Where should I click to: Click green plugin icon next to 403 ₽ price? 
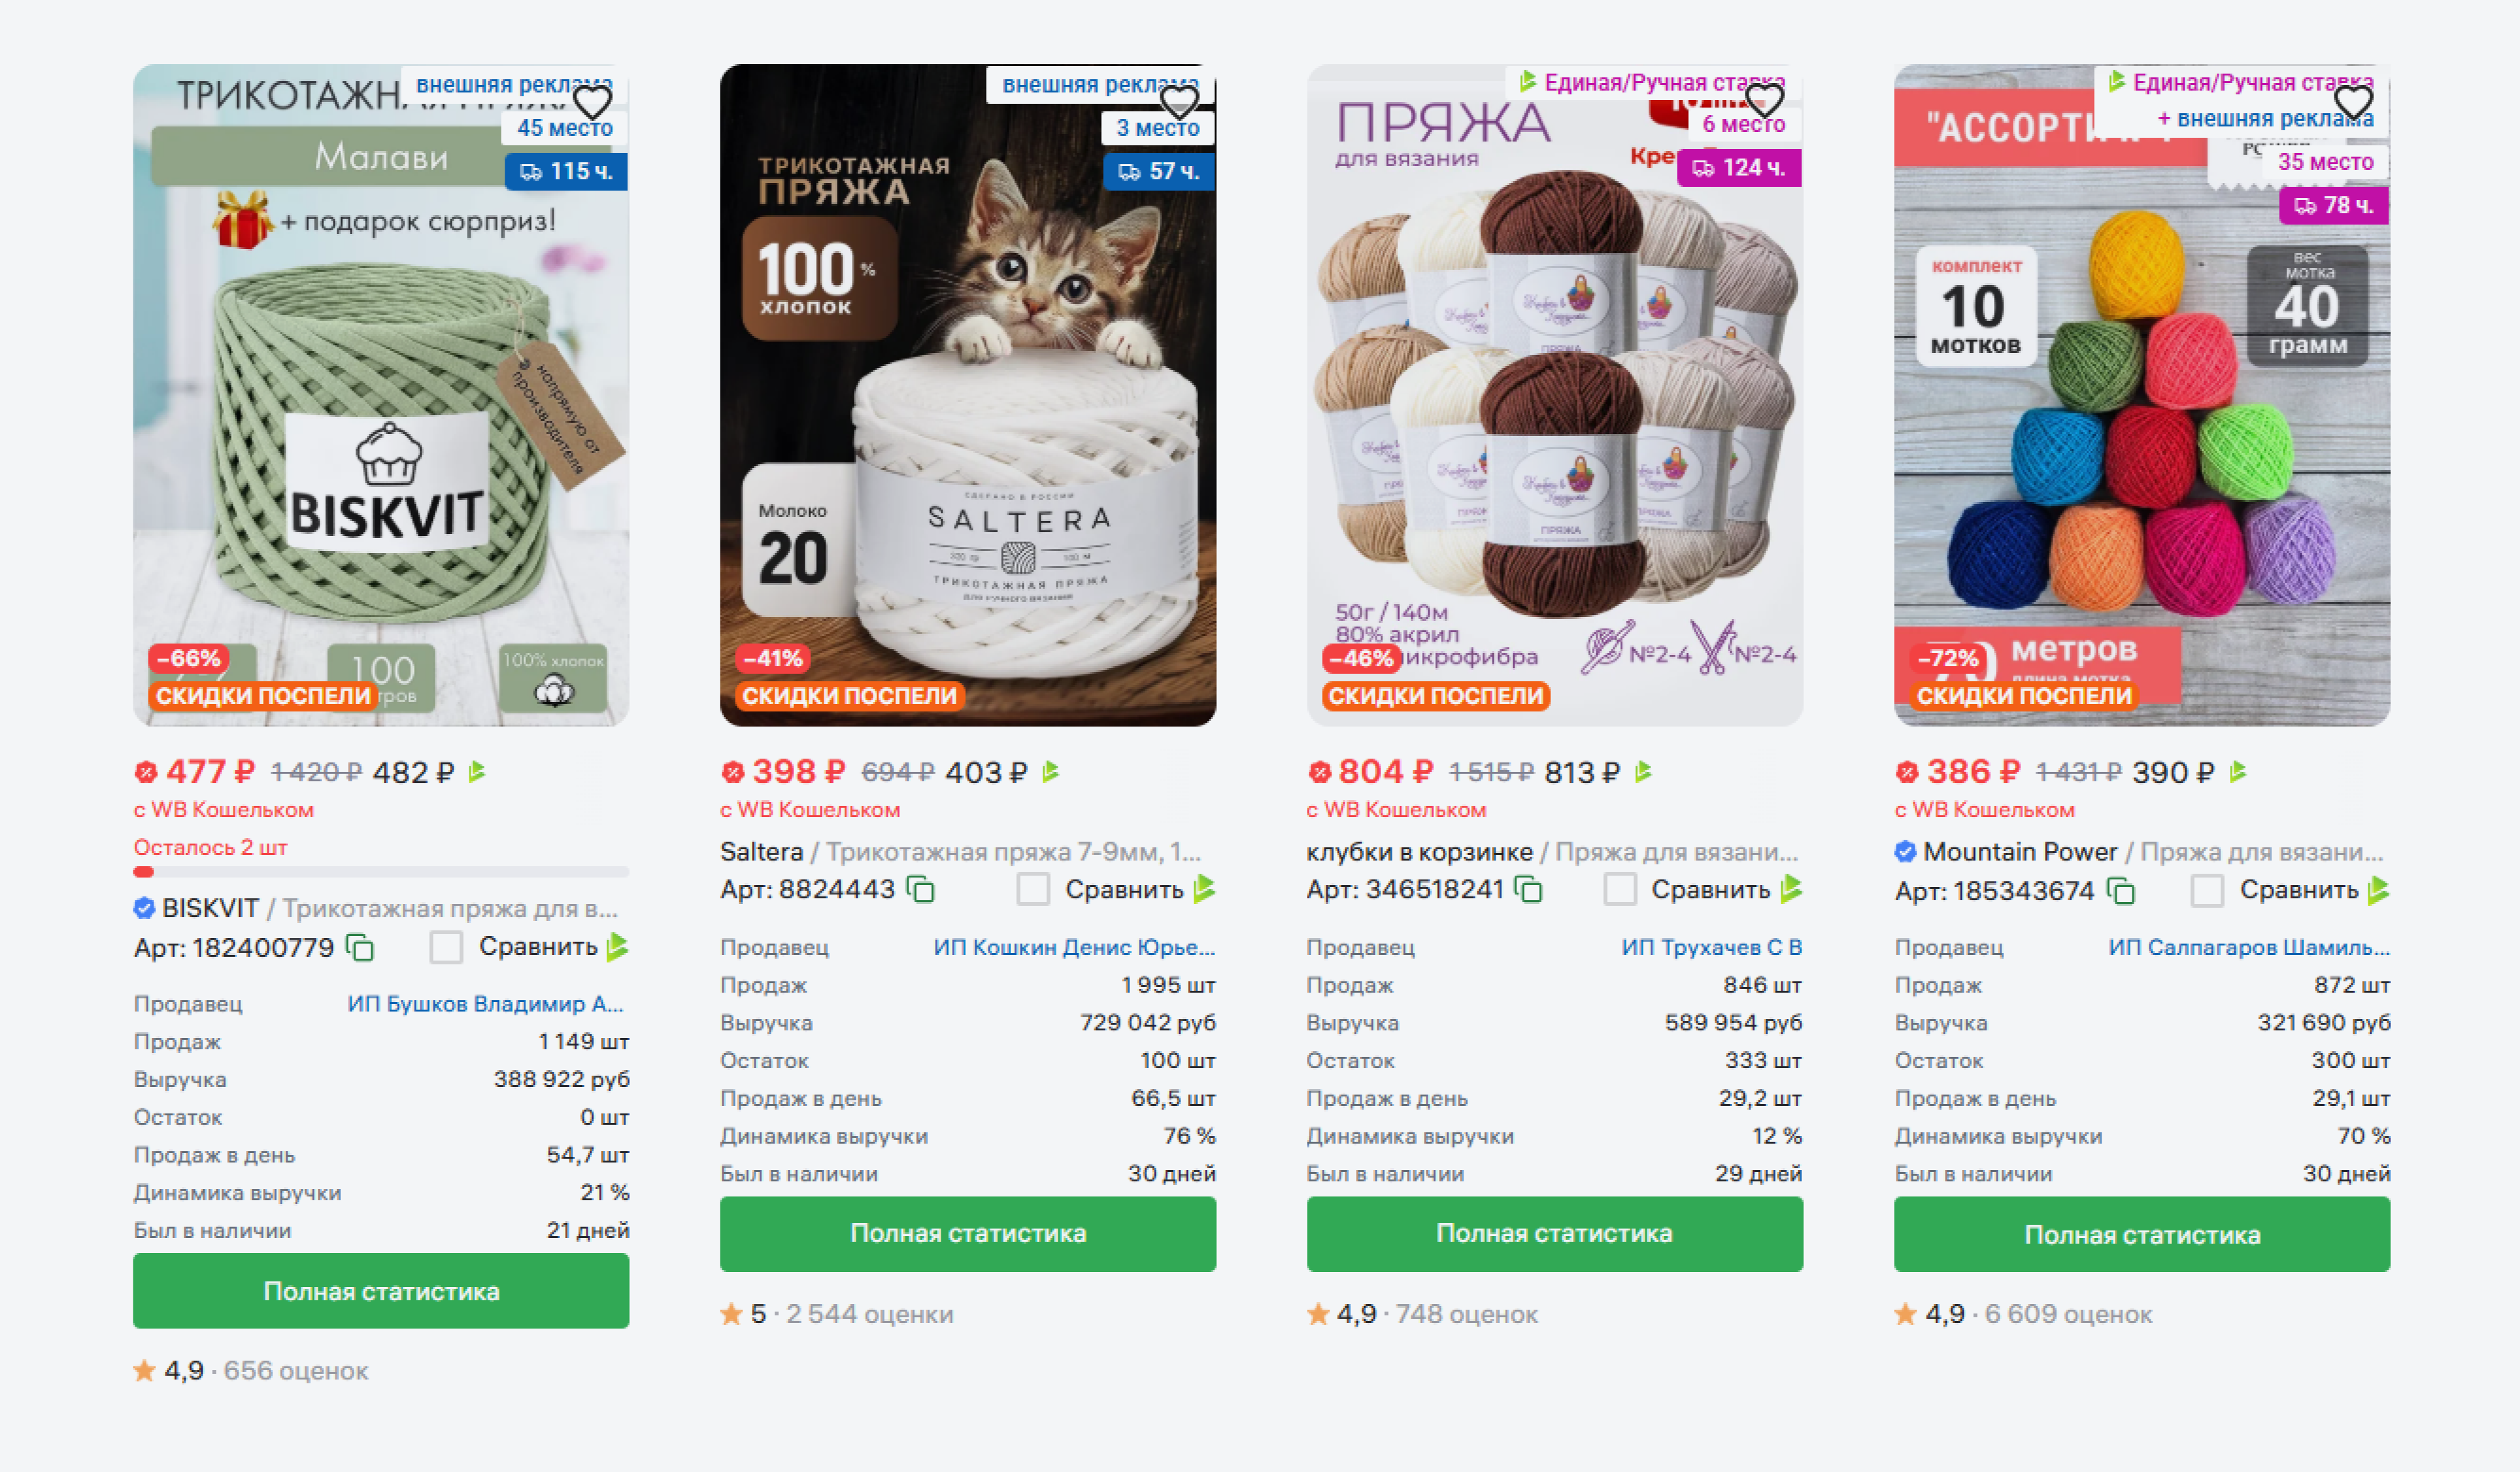1050,772
